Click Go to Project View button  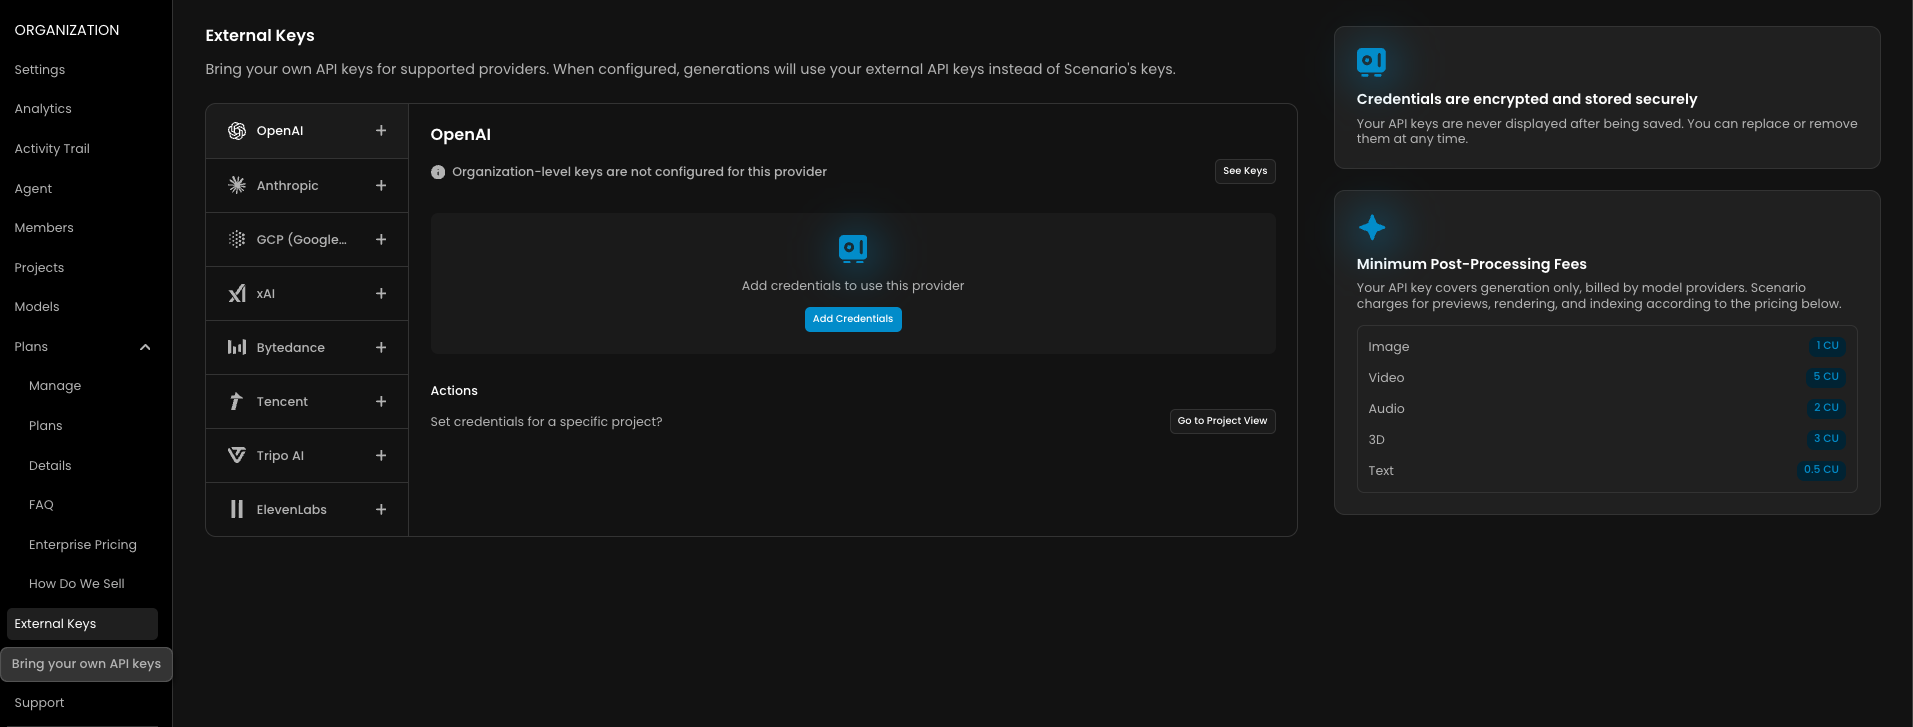point(1222,421)
